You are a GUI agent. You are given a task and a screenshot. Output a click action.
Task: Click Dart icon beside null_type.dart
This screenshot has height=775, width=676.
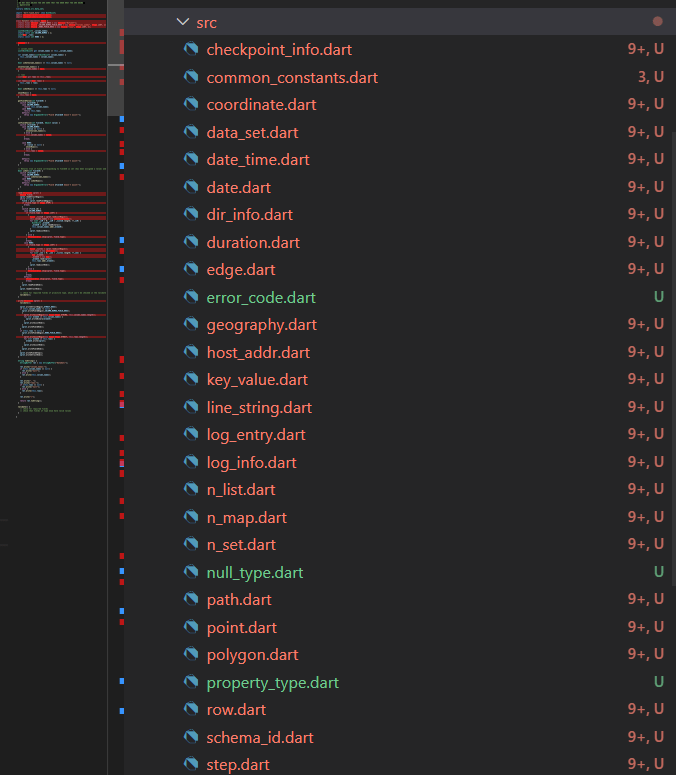tap(191, 571)
